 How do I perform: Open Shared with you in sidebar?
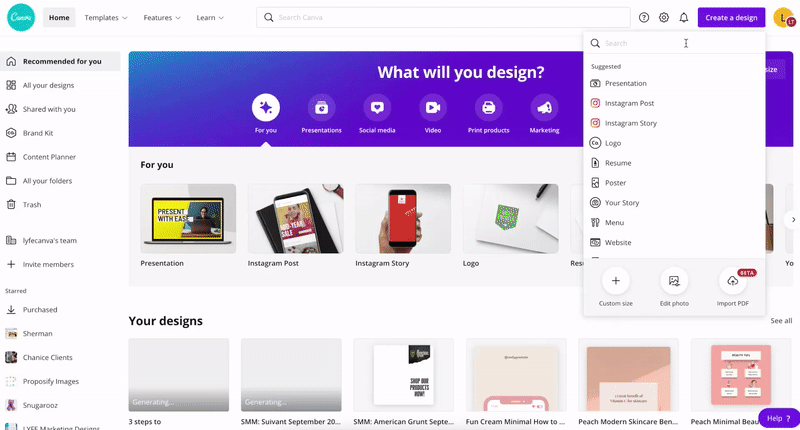tap(60, 109)
